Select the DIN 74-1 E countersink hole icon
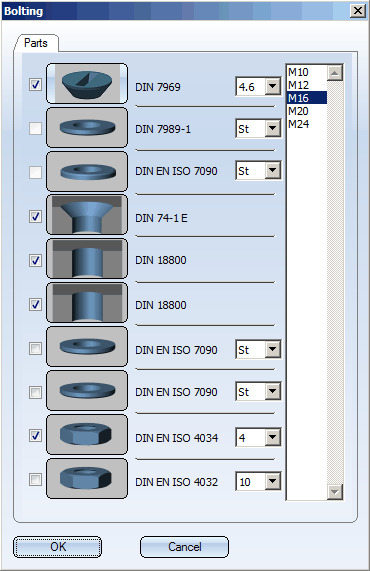This screenshot has width=370, height=571. tap(87, 214)
